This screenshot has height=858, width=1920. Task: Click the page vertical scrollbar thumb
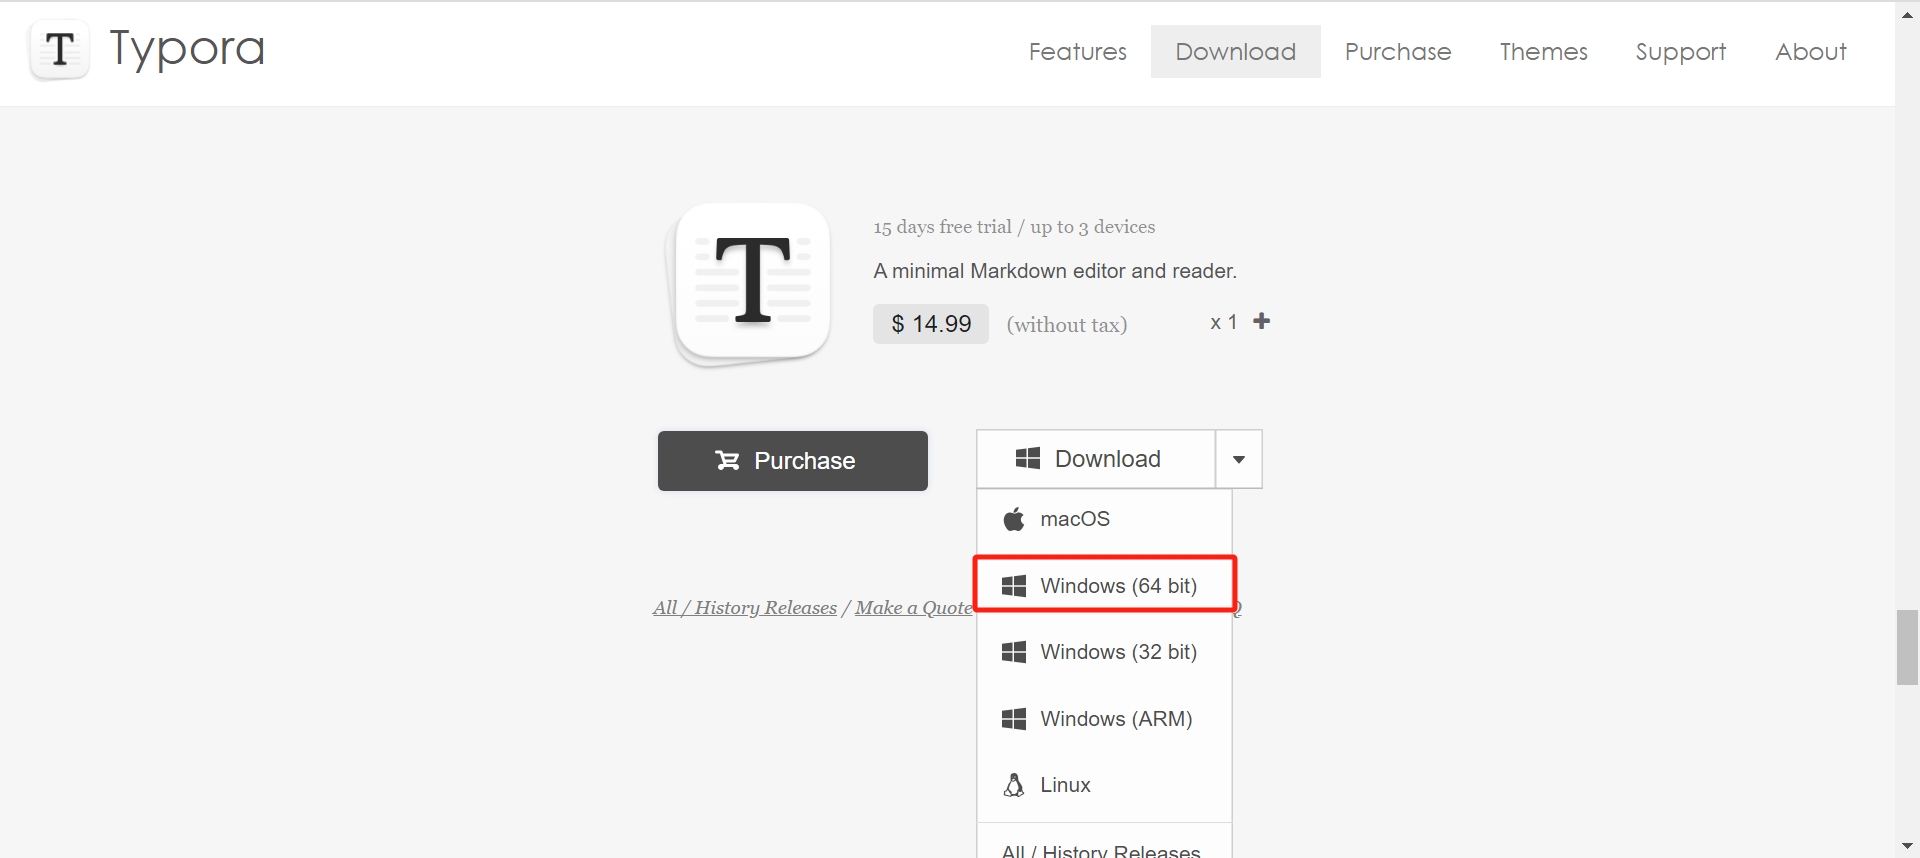[1907, 647]
